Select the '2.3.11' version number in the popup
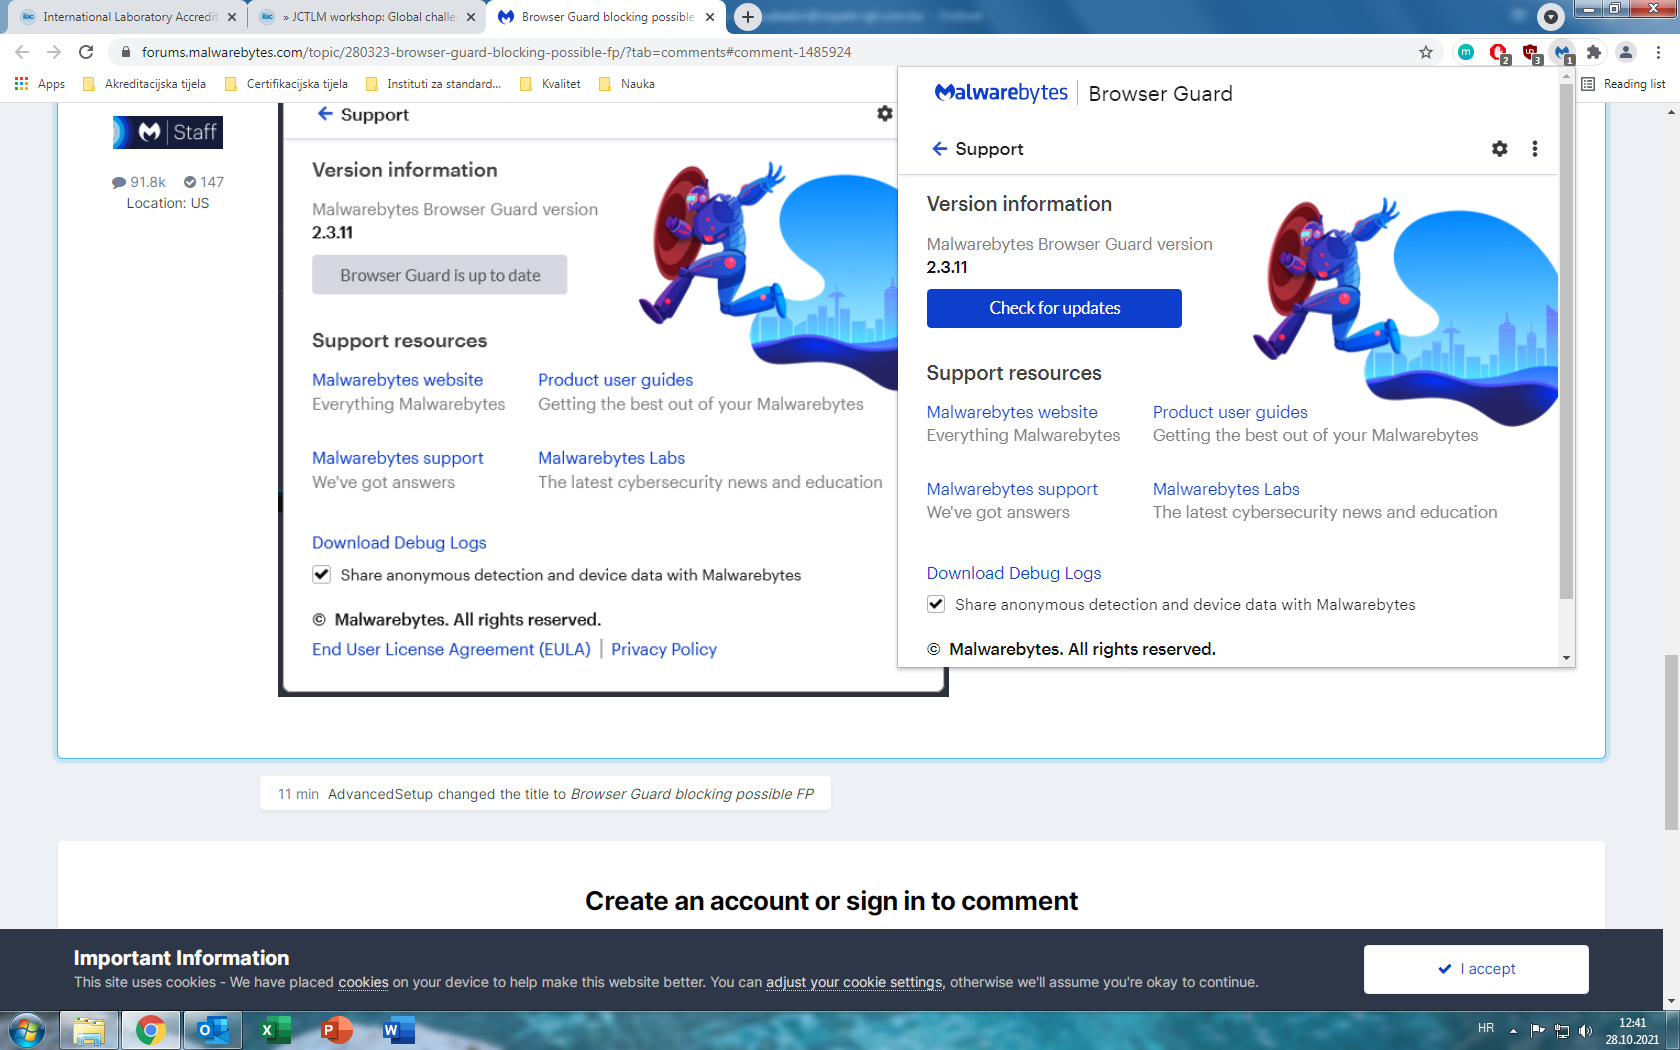 pyautogui.click(x=947, y=267)
